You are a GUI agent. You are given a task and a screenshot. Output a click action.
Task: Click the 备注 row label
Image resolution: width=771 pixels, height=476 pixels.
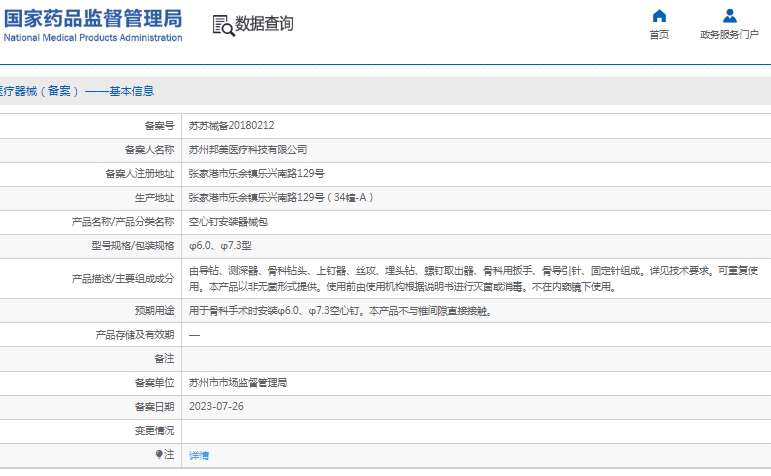coord(164,359)
